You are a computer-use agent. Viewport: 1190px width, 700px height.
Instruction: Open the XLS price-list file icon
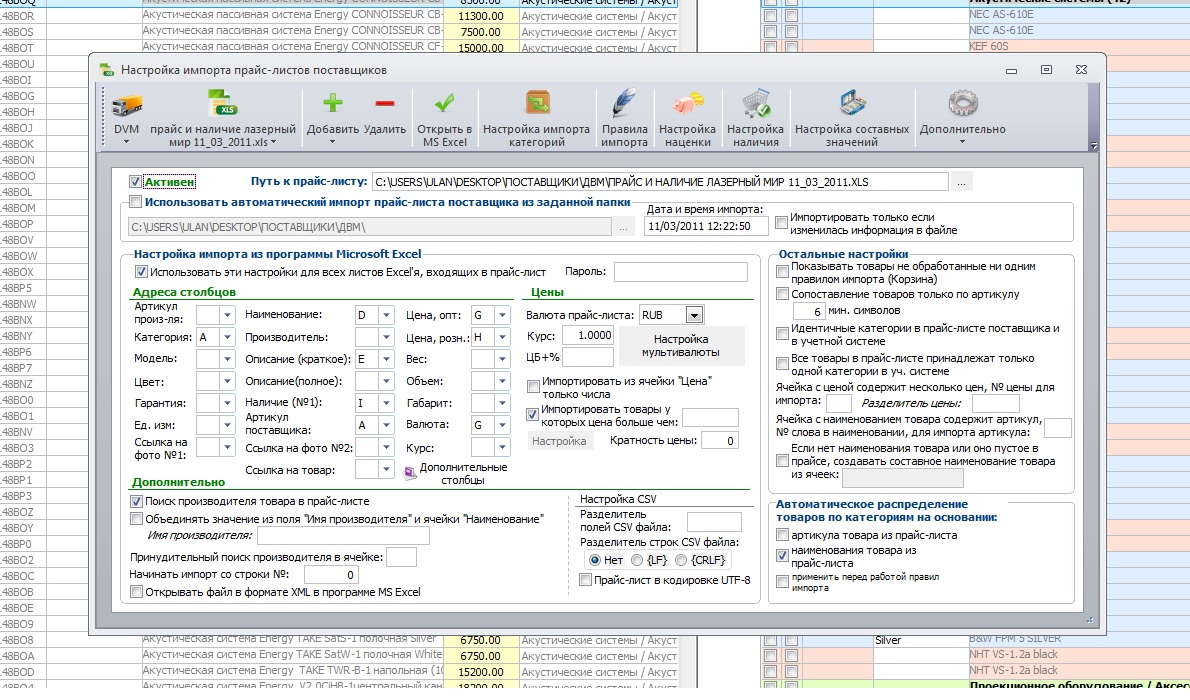point(222,103)
